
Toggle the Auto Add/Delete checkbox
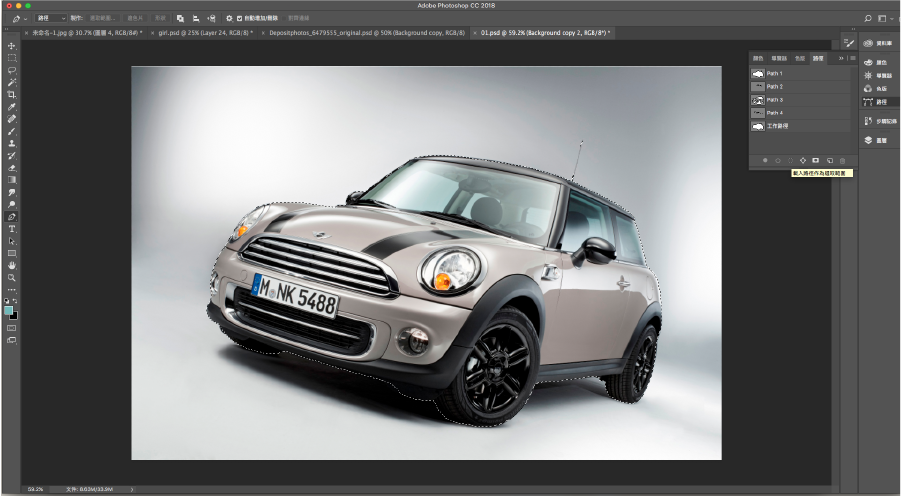(239, 18)
